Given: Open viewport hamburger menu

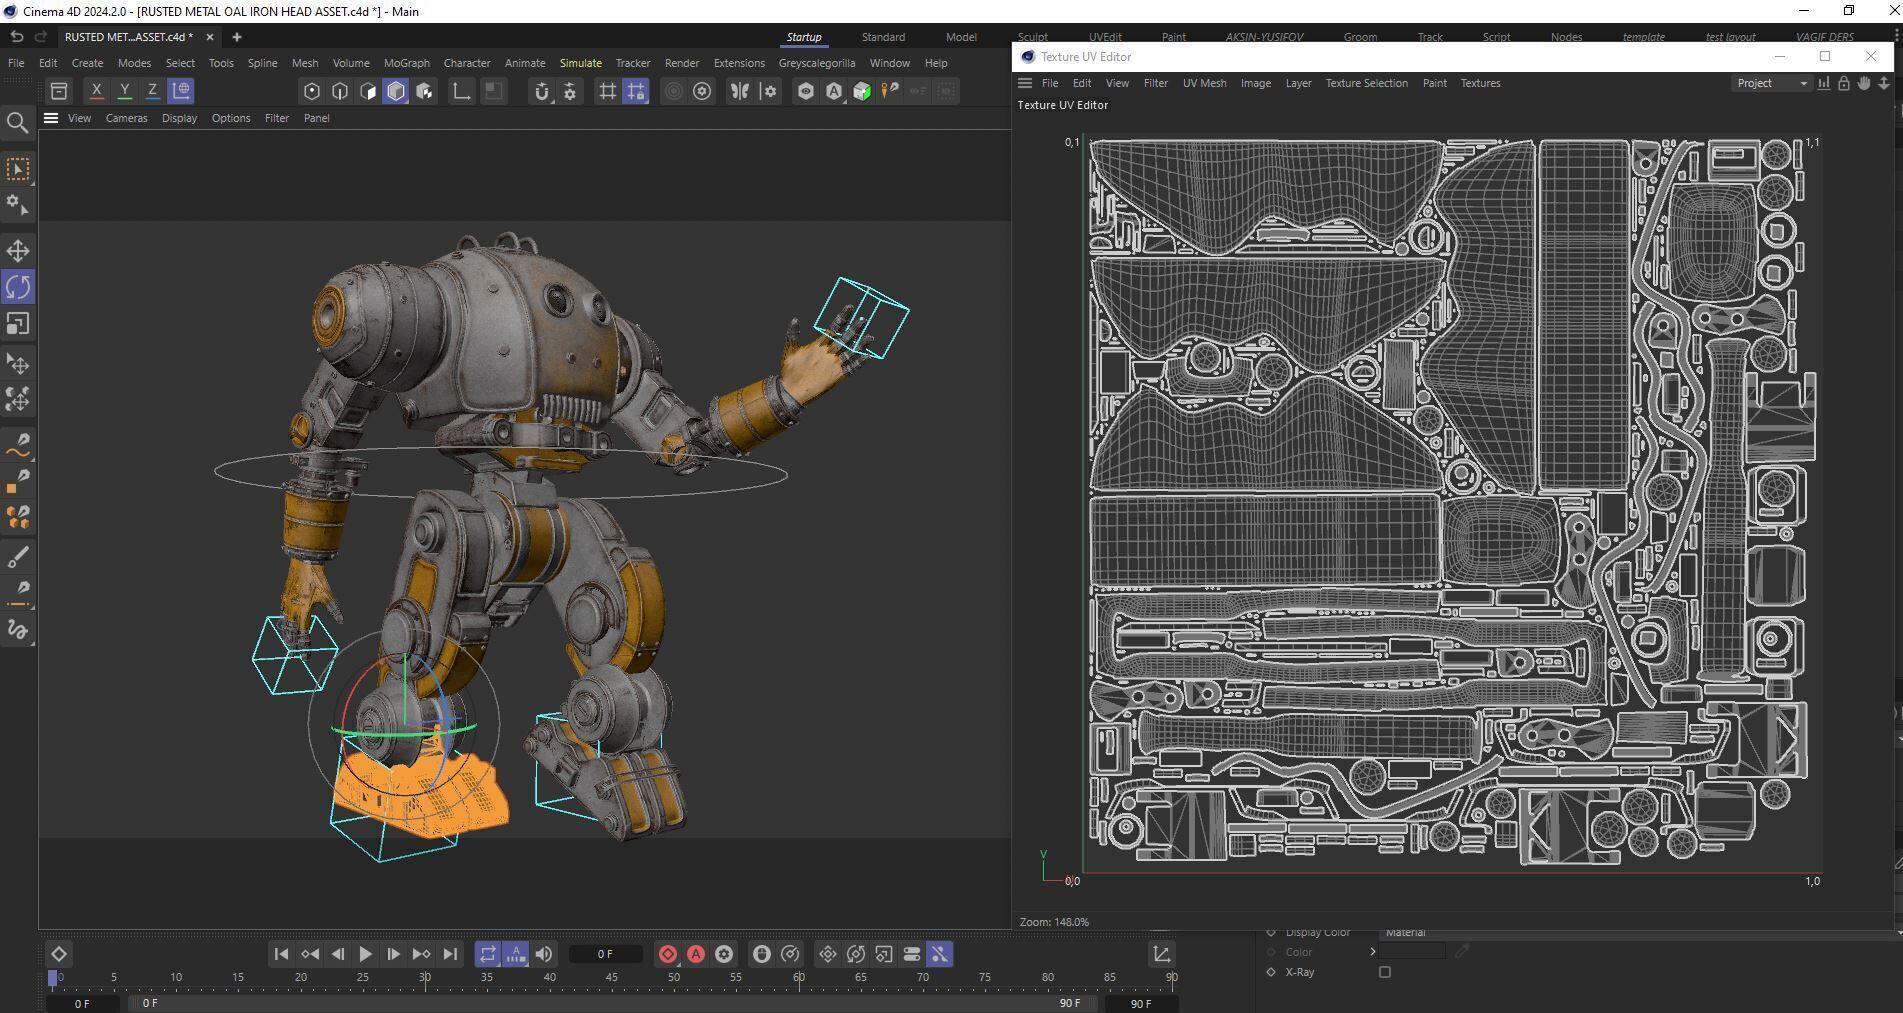Looking at the screenshot, I should pyautogui.click(x=51, y=118).
